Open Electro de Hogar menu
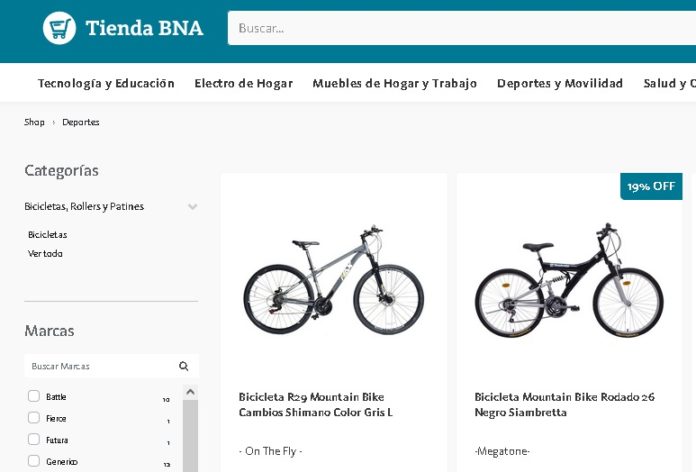This screenshot has width=696, height=472. tap(243, 83)
